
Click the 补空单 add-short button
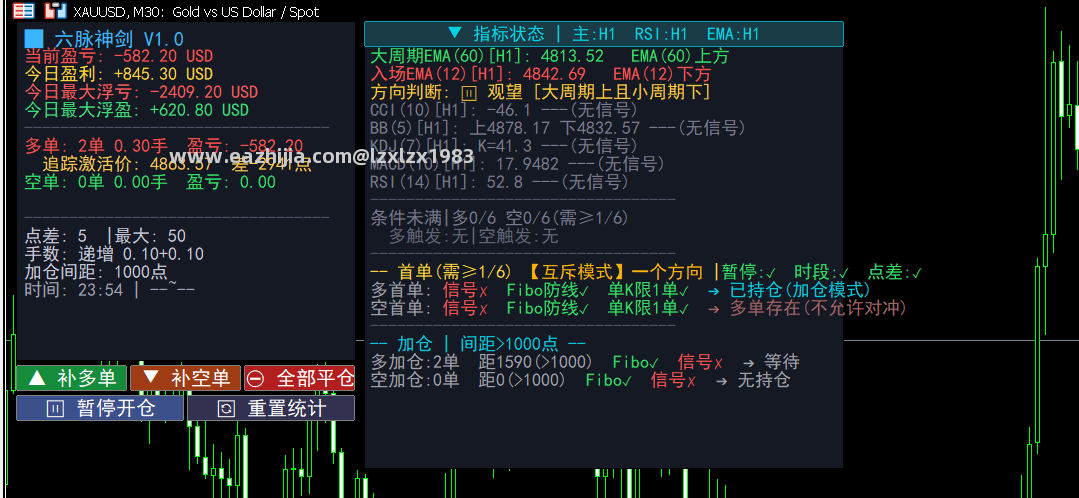click(x=185, y=378)
